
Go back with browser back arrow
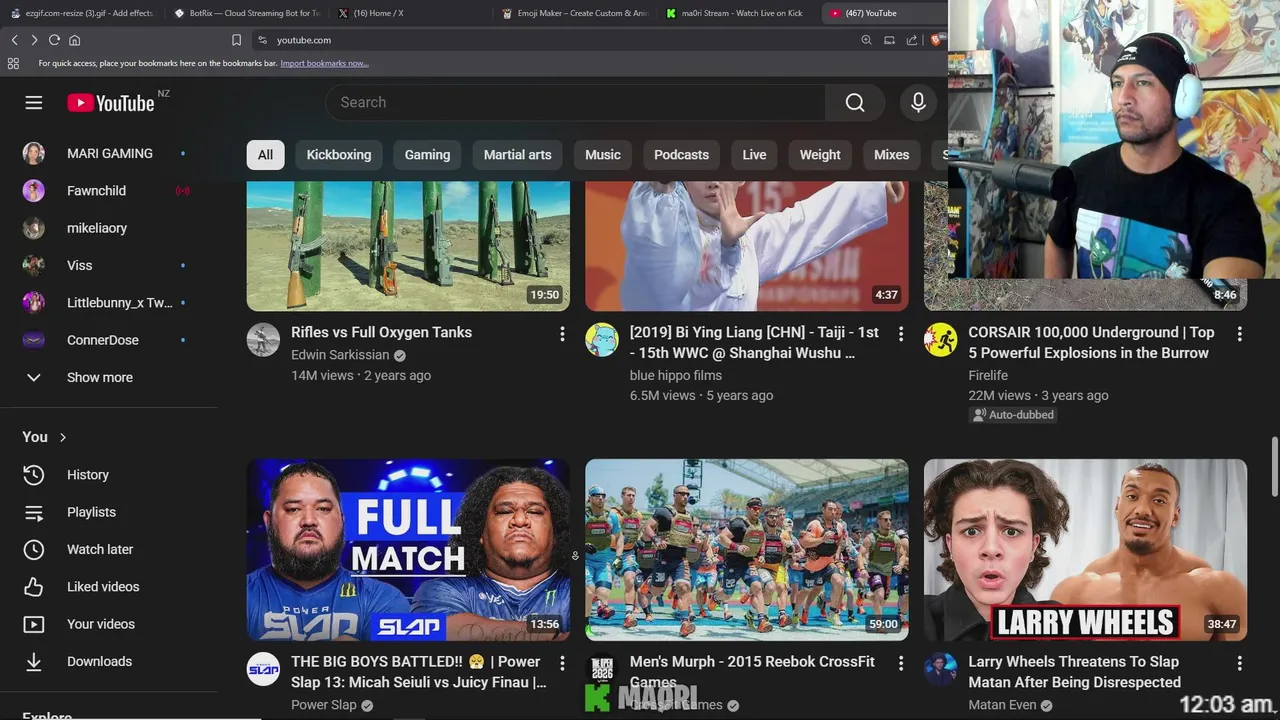[x=14, y=40]
